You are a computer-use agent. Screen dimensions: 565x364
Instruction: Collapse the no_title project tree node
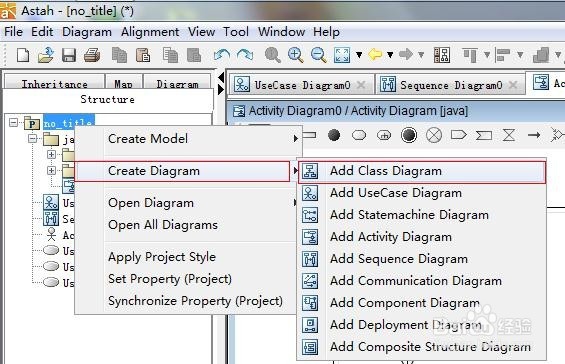click(x=13, y=123)
